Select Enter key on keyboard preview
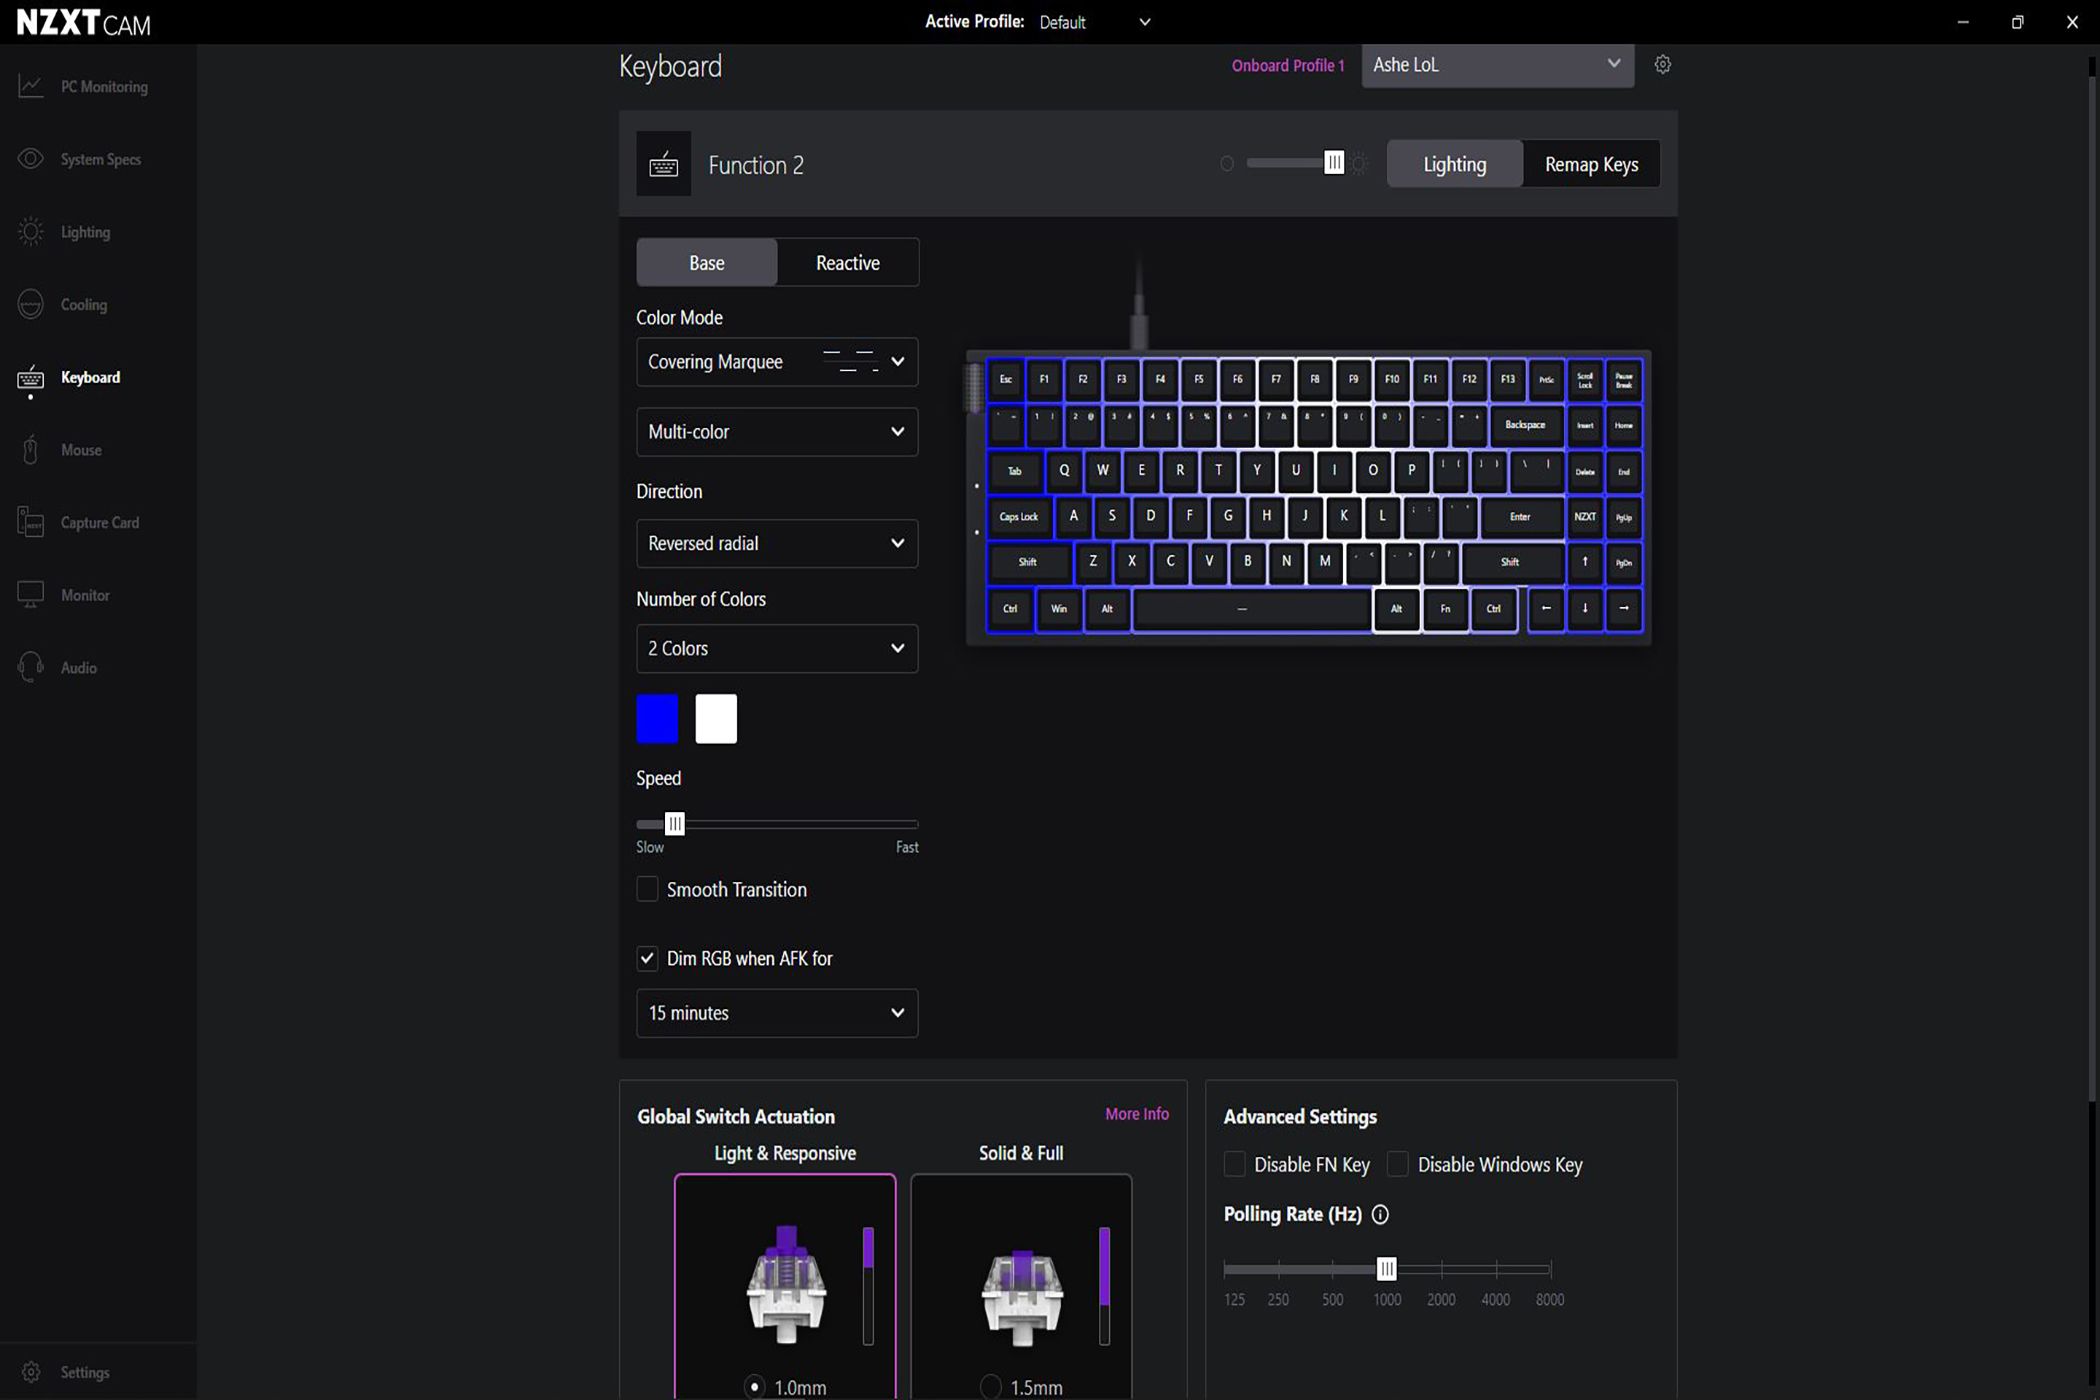 coord(1520,517)
